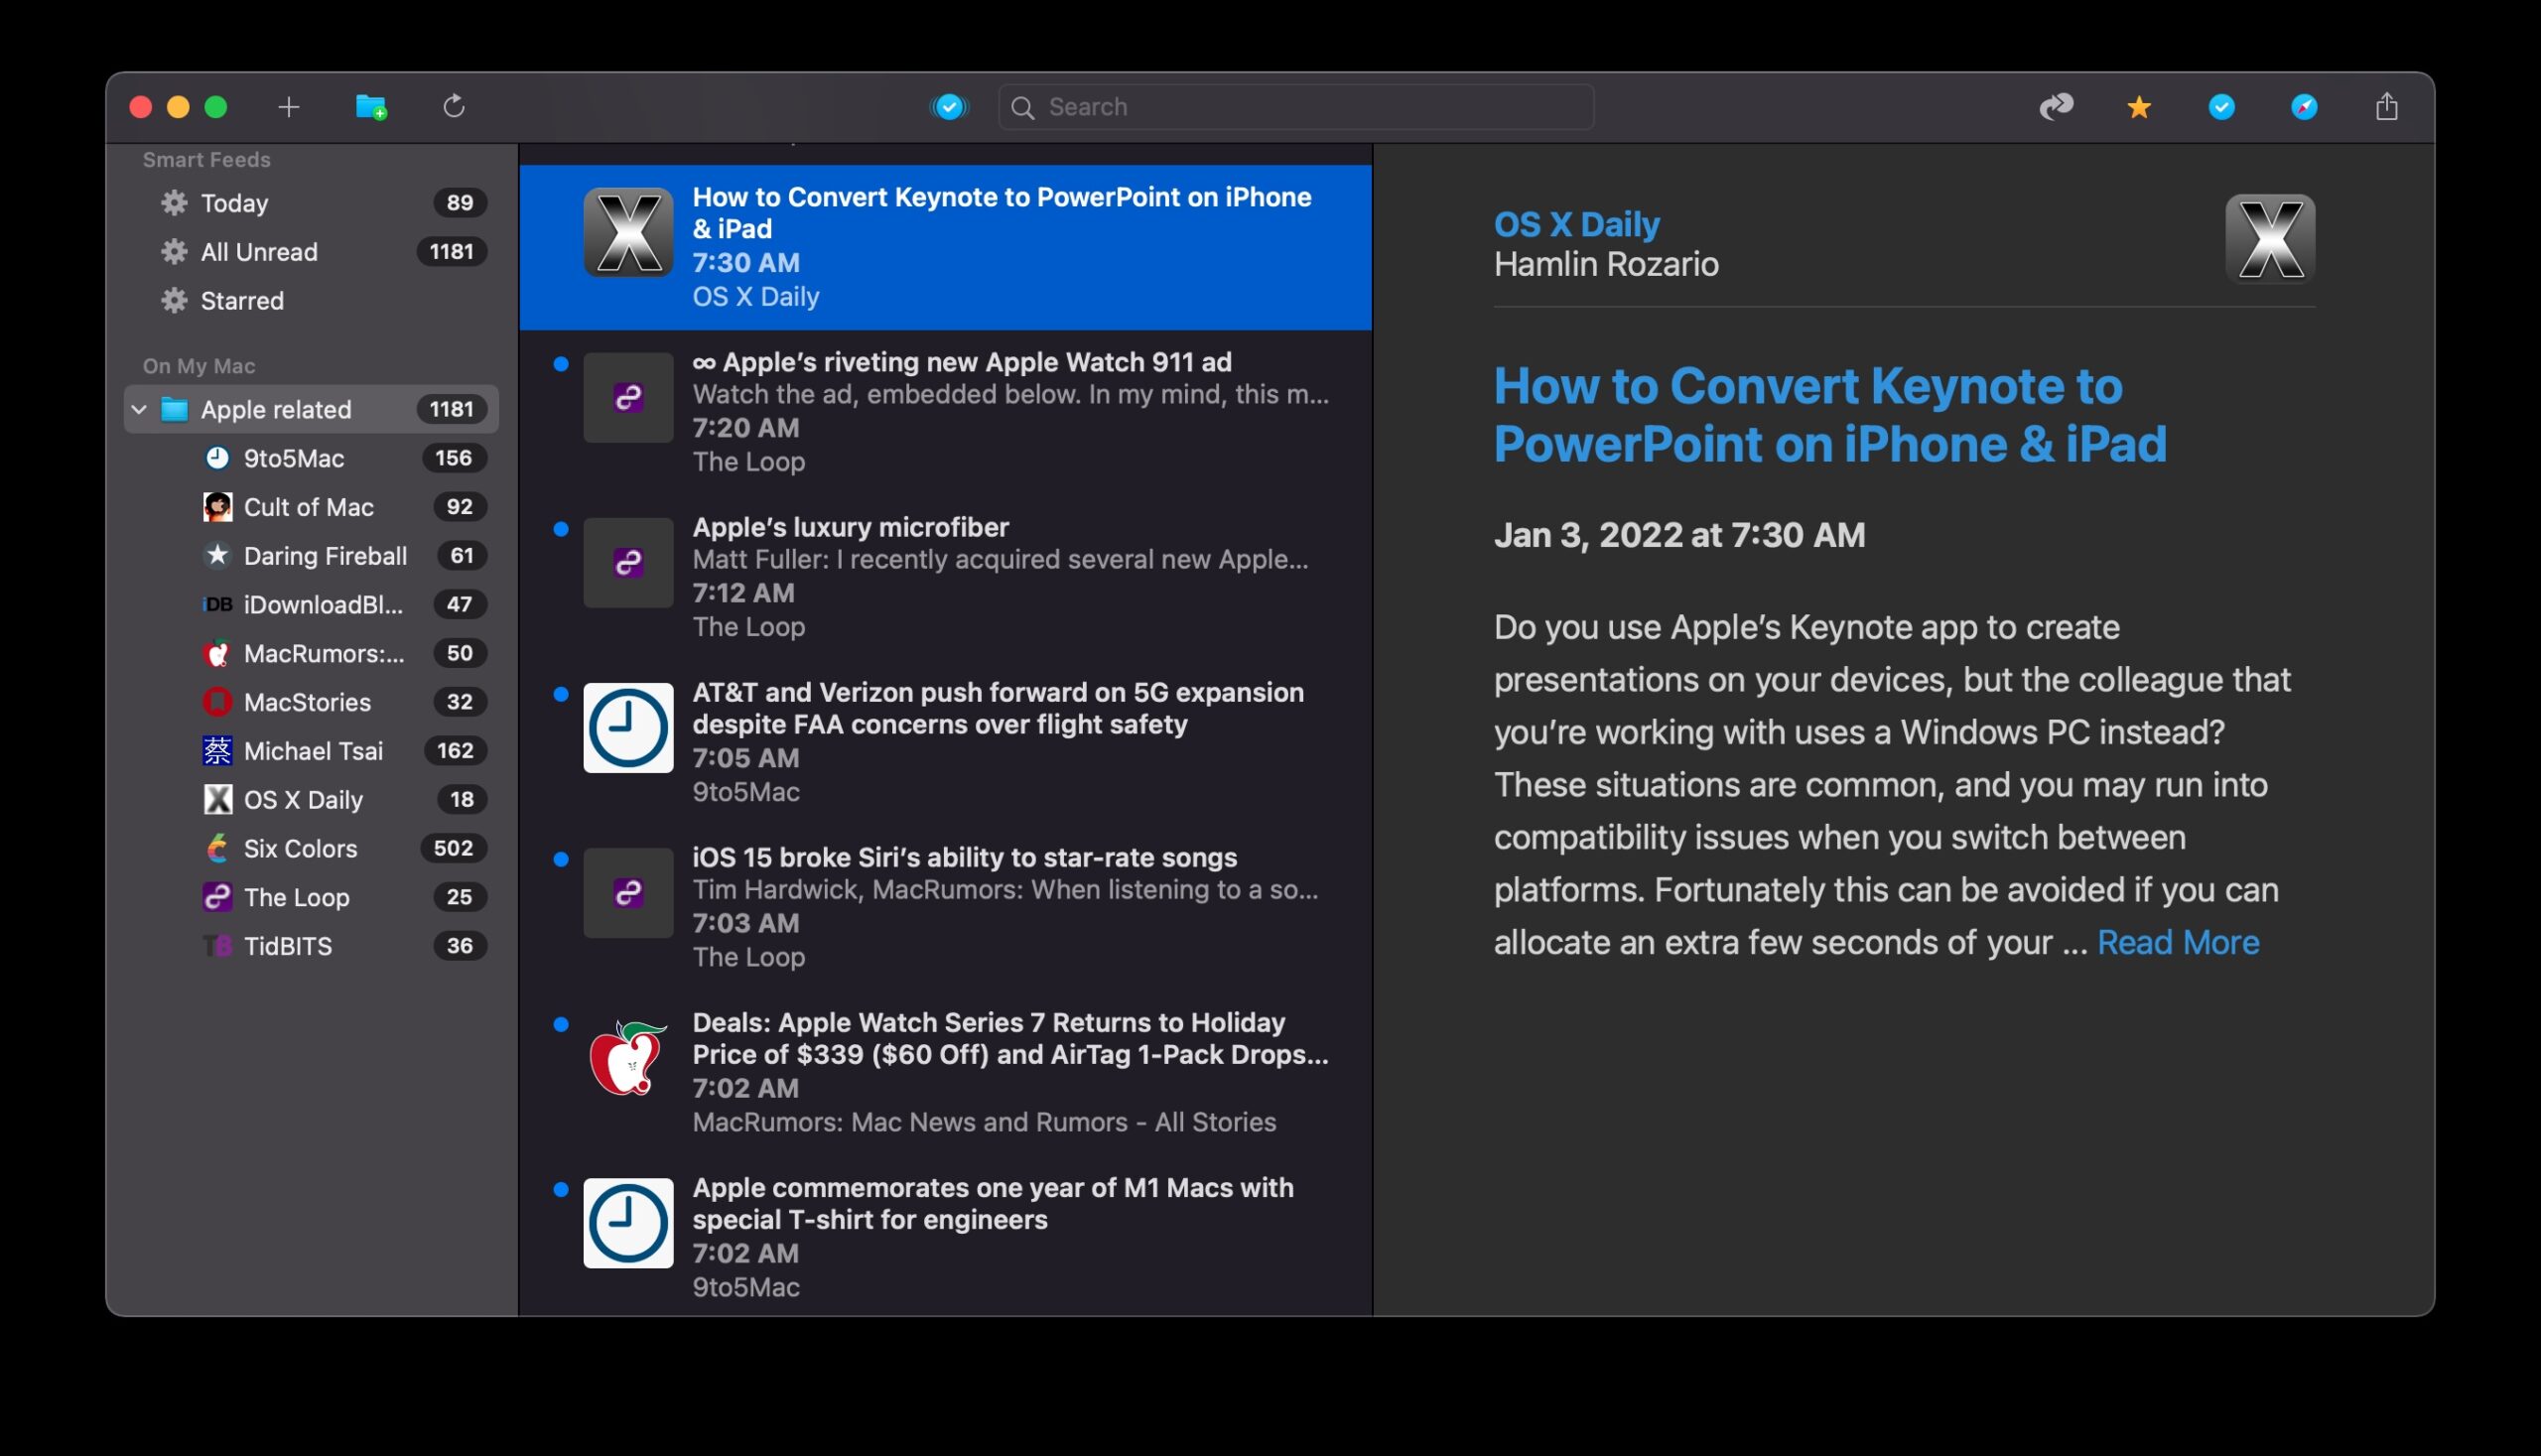
Task: Click the TidBITS feed icon
Action: point(217,946)
